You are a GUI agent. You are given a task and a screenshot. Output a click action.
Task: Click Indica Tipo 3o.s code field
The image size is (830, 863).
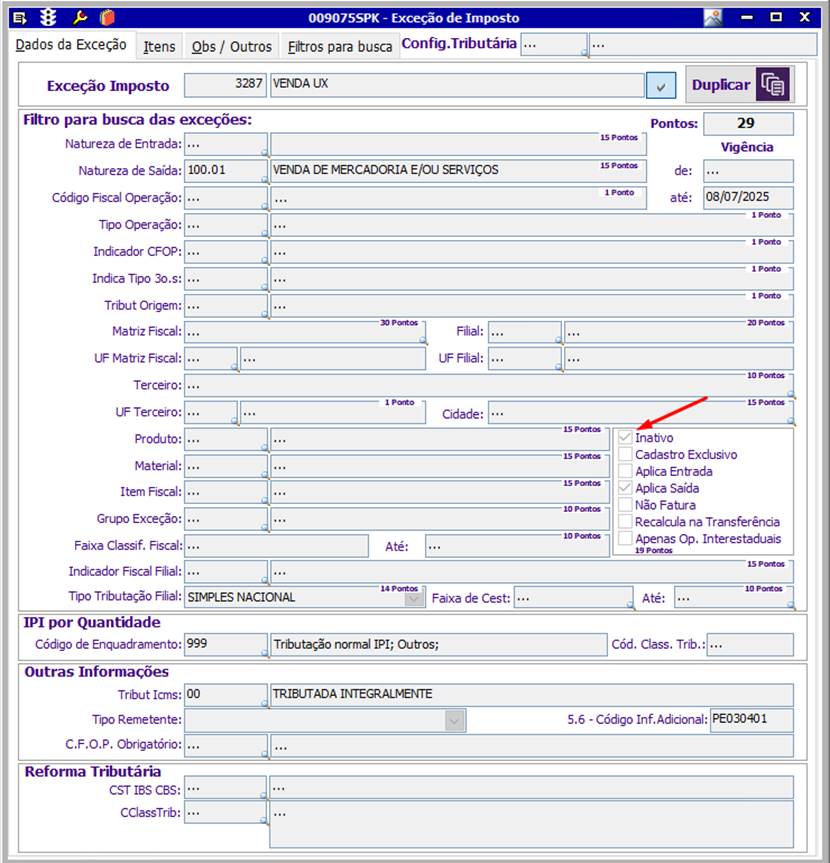pyautogui.click(x=225, y=278)
